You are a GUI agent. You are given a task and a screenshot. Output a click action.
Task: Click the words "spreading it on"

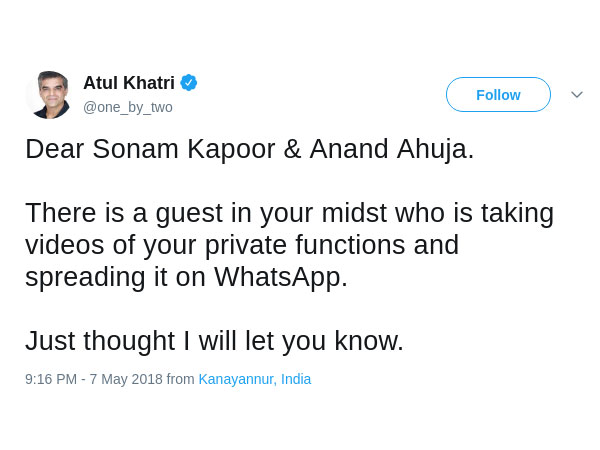coord(116,277)
